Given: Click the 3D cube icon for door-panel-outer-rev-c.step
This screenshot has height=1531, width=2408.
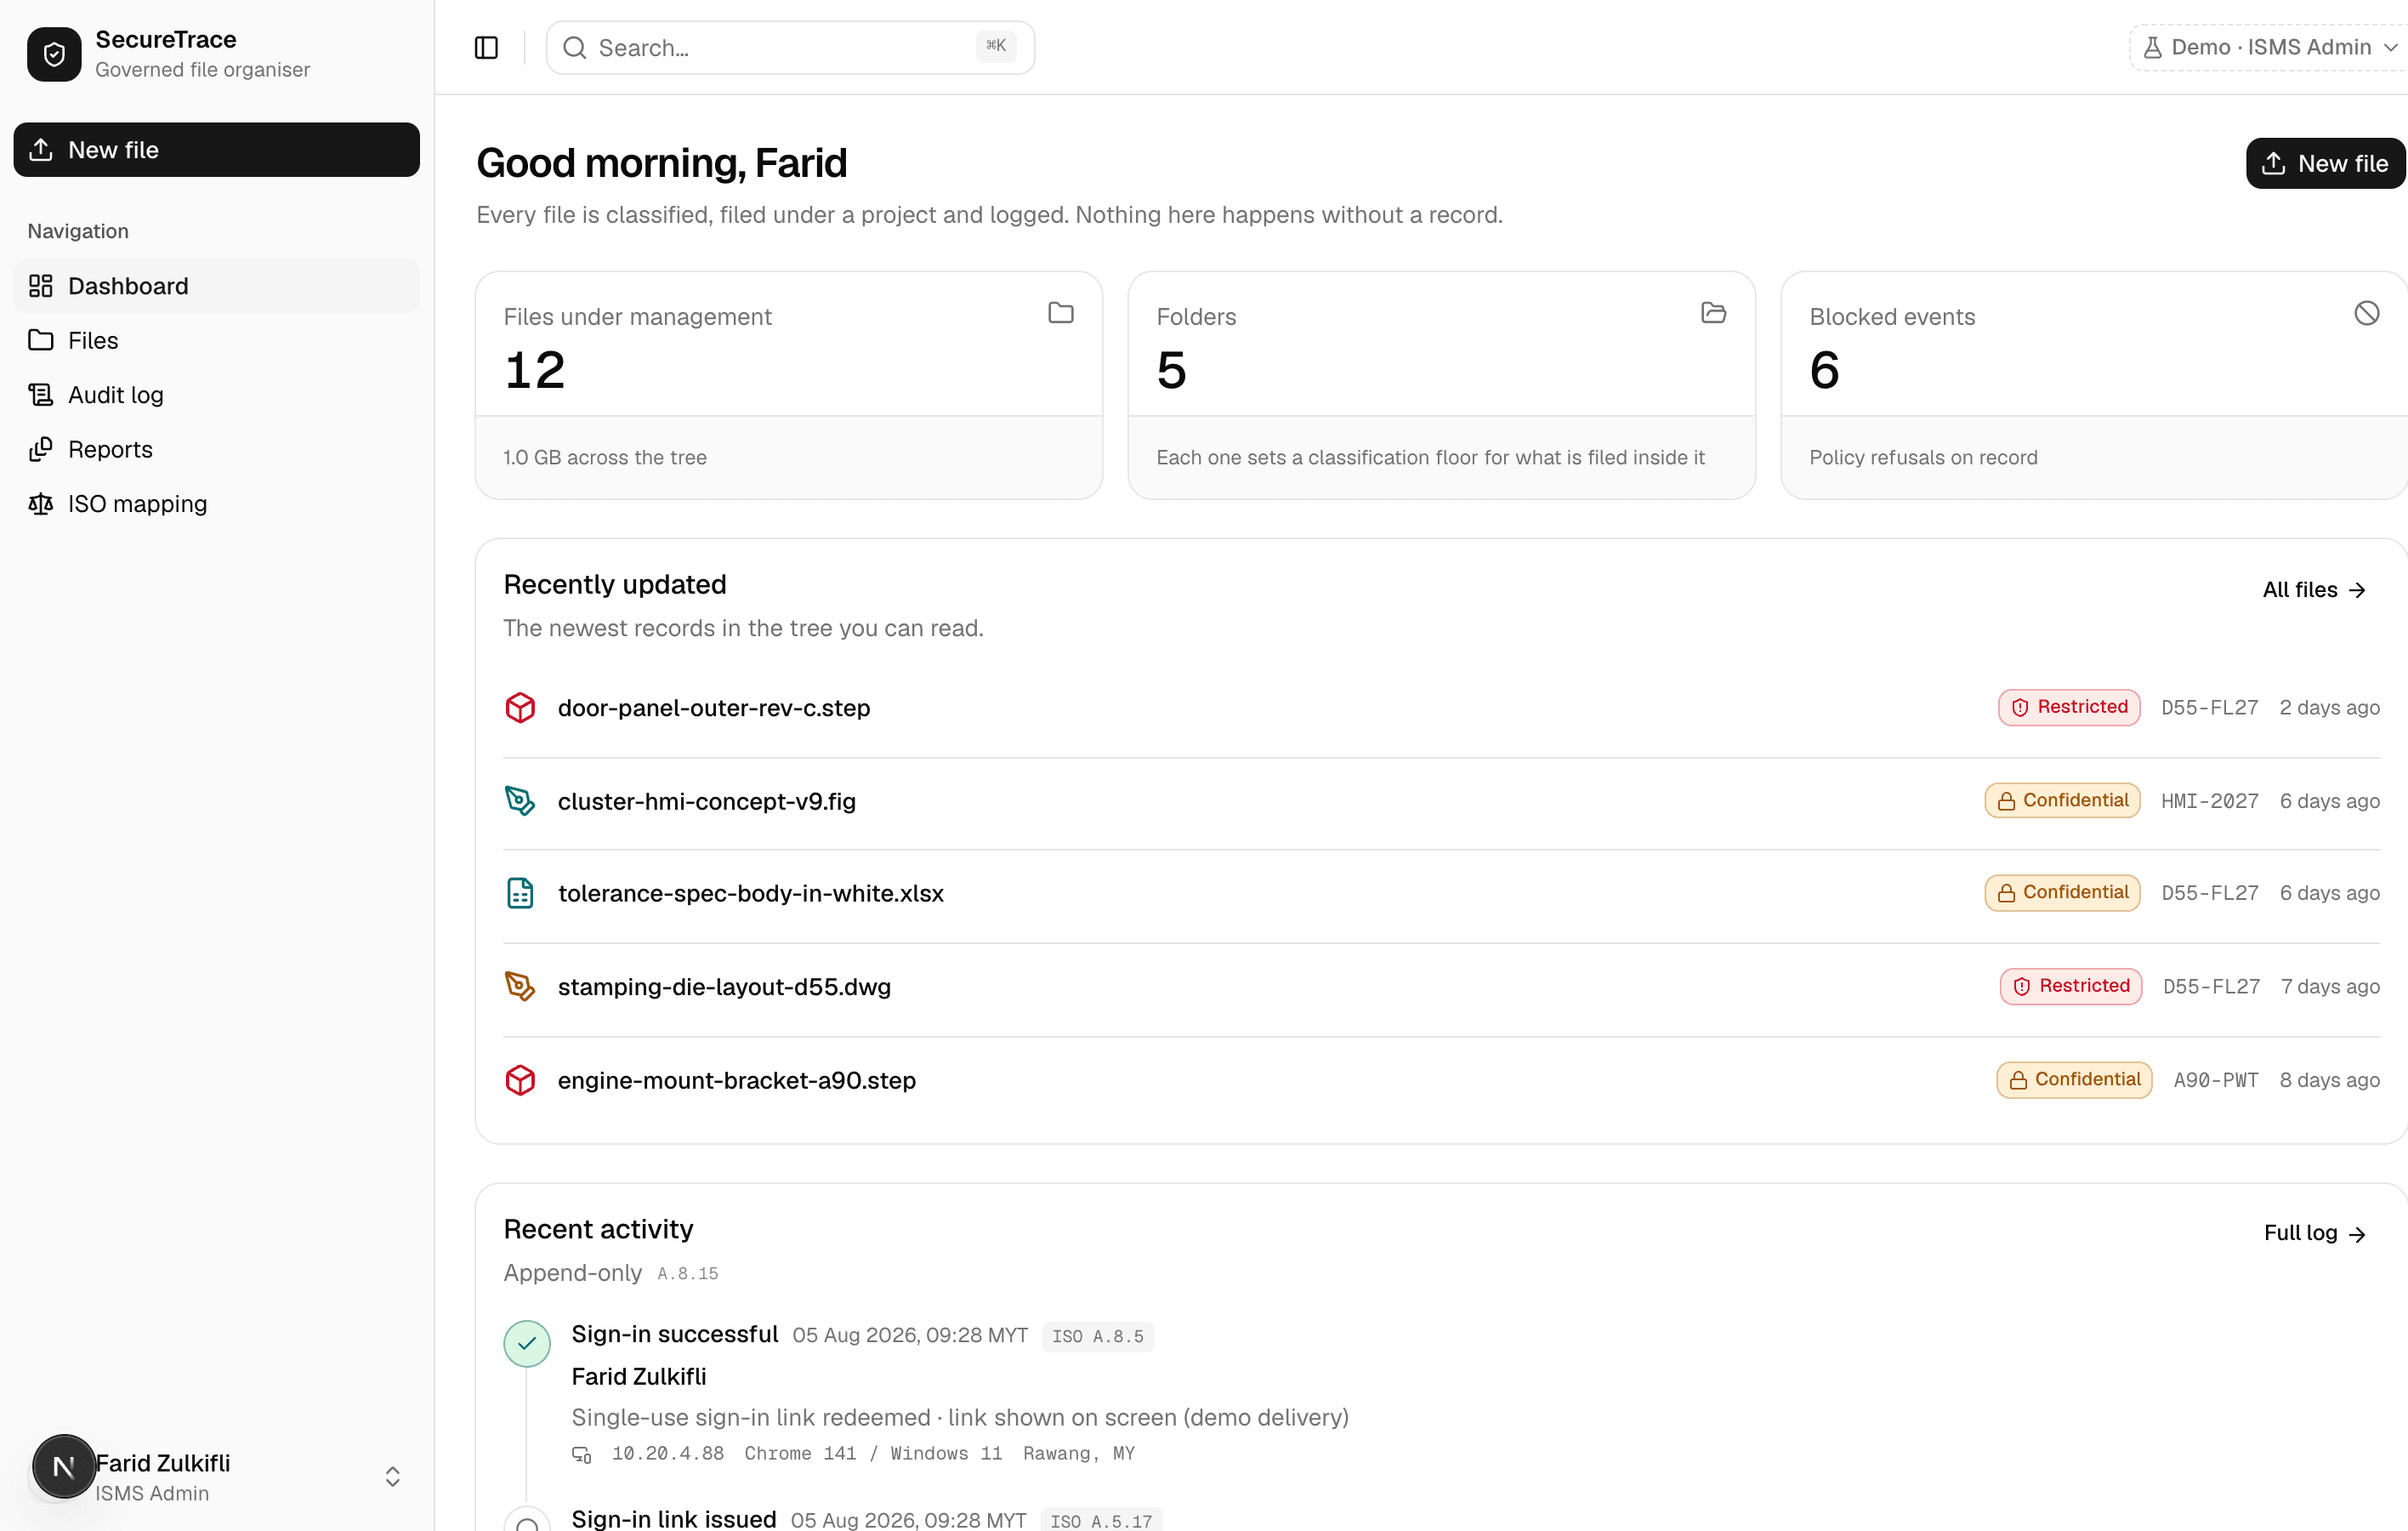Looking at the screenshot, I should tap(520, 707).
